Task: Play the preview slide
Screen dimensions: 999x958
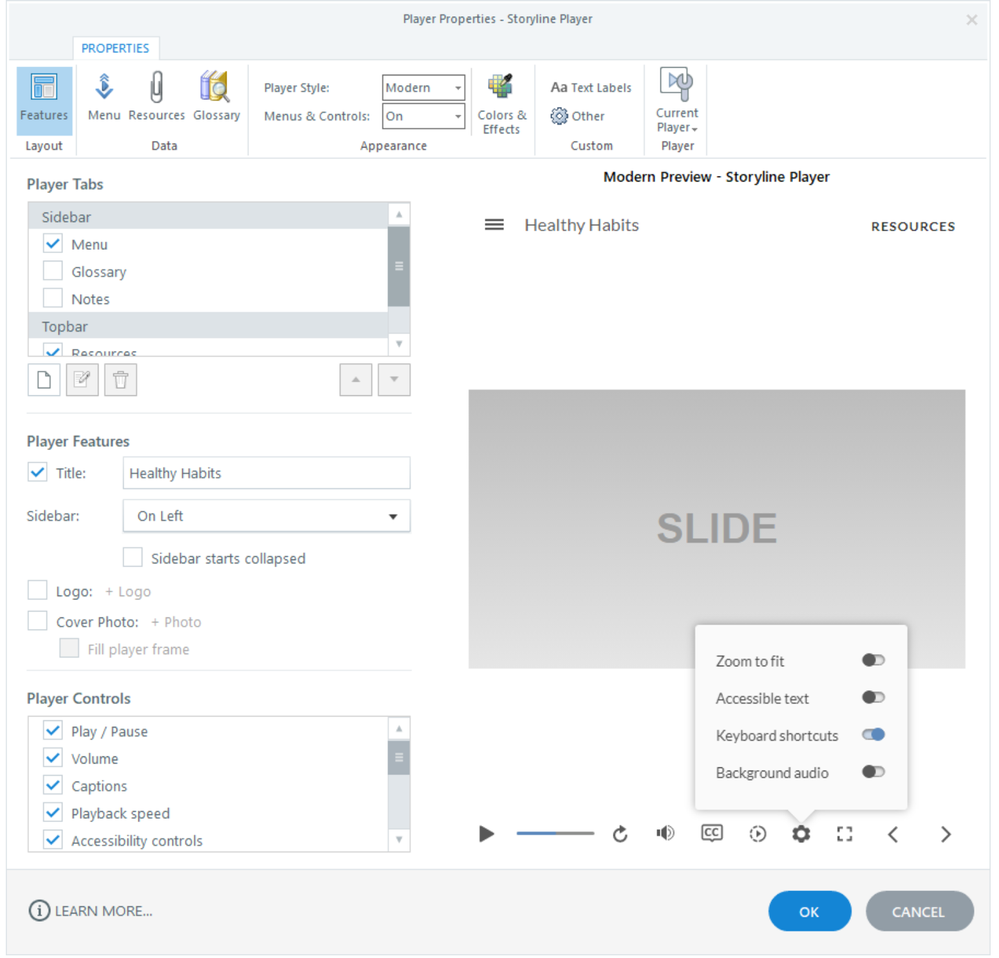Action: (x=486, y=834)
